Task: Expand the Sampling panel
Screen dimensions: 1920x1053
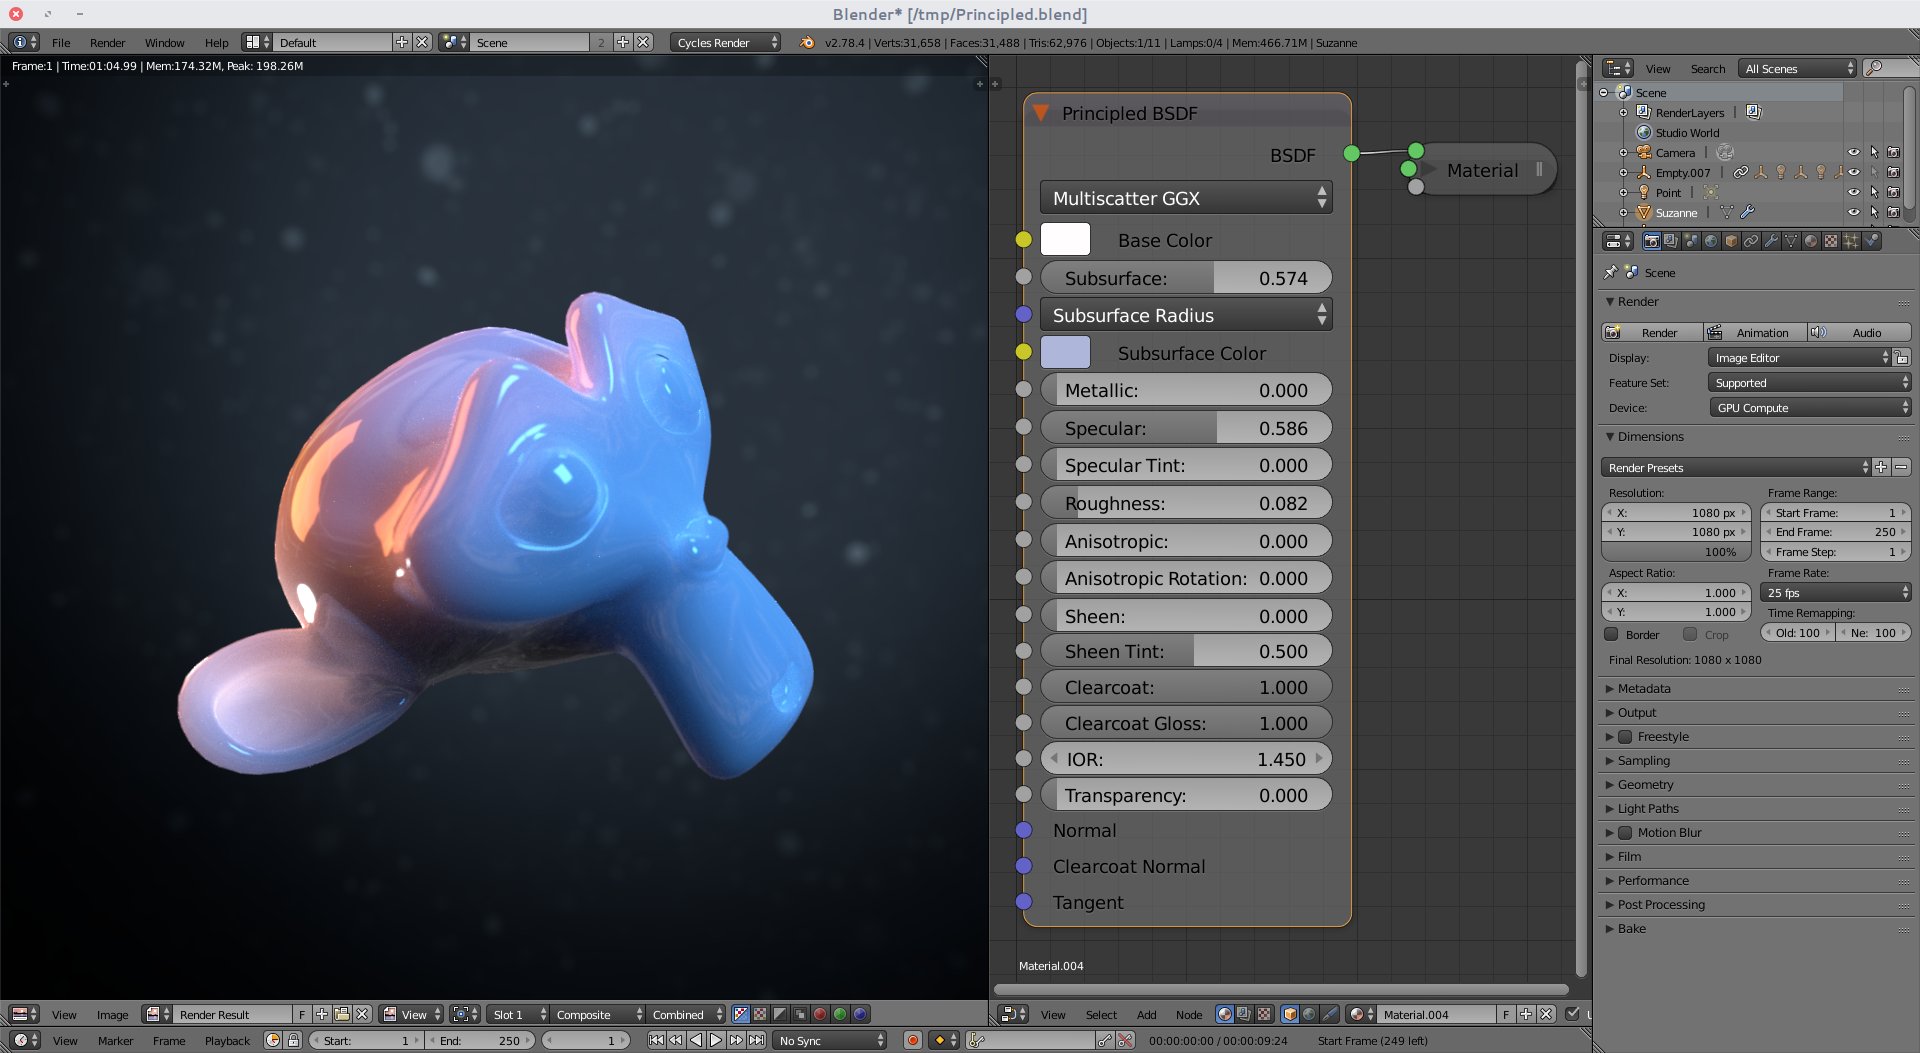Action: 1642,761
